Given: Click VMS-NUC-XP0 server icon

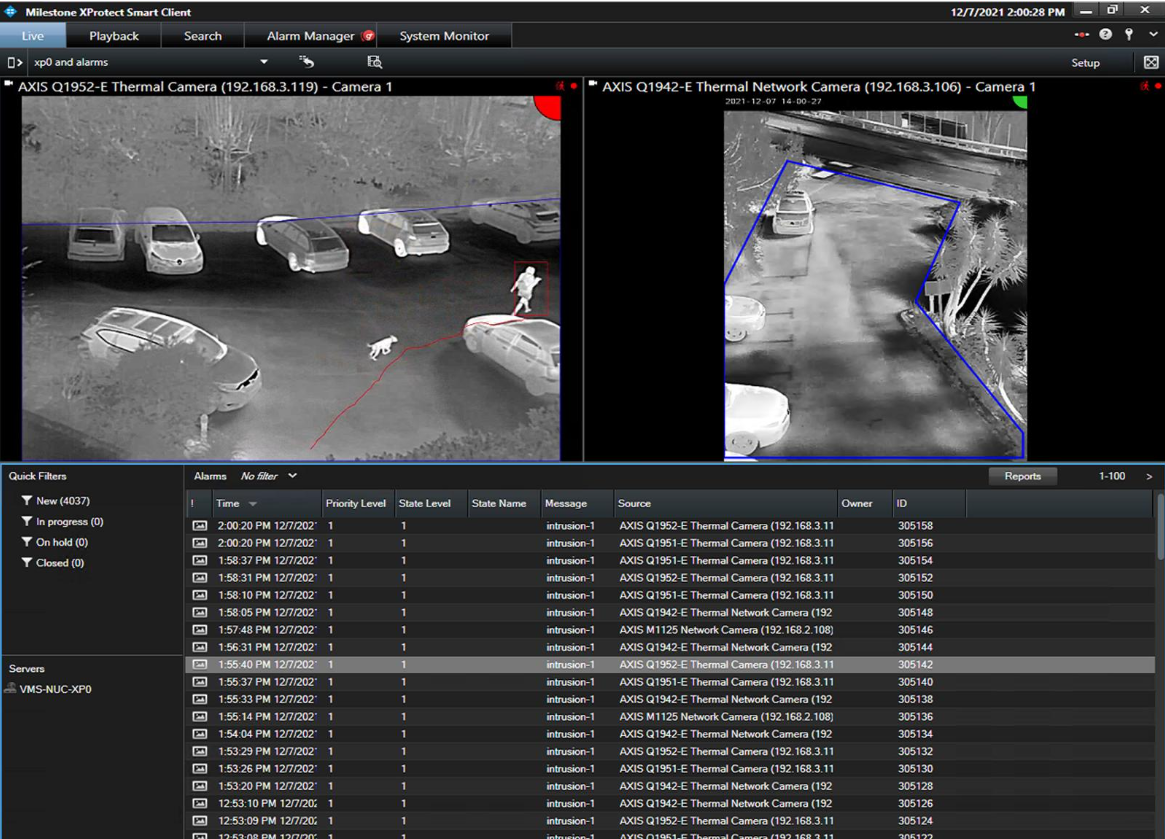Looking at the screenshot, I should pos(11,689).
